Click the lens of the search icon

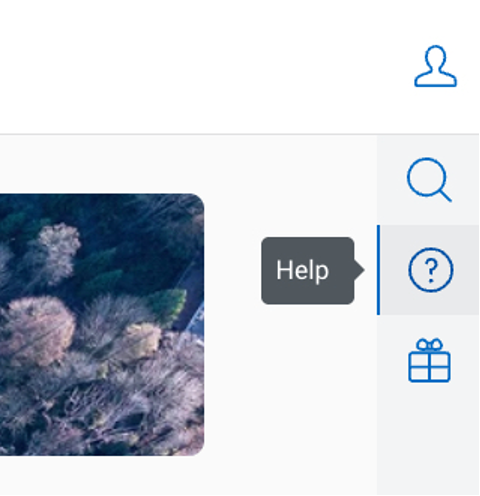click(426, 177)
